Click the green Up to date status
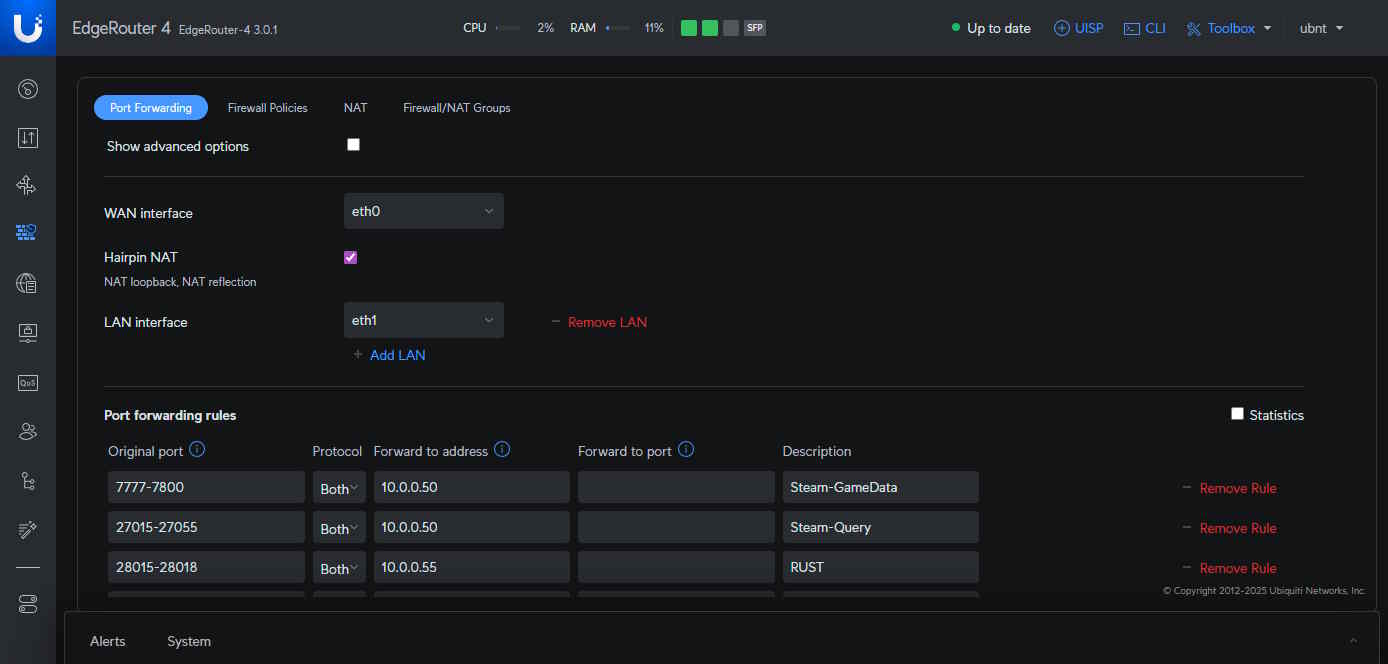The height and width of the screenshot is (664, 1388). click(x=991, y=28)
